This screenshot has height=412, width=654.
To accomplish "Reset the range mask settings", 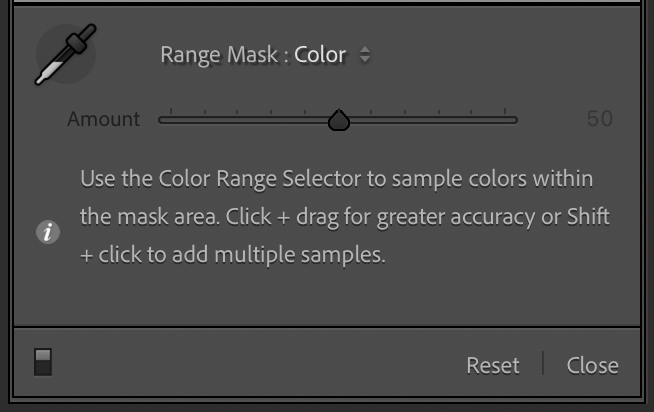I will [x=493, y=365].
